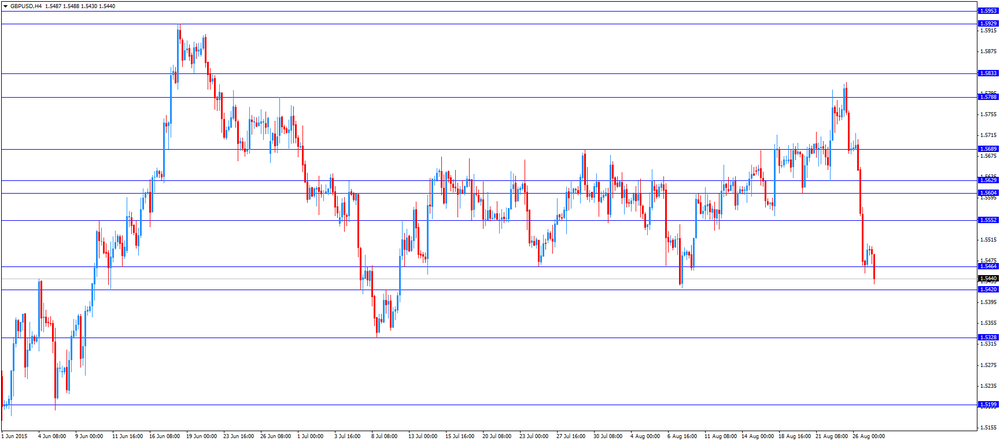Viewport: 1000px width, 441px height.
Task: Click the 23 Jun 16:00 time label
Action: [239, 437]
